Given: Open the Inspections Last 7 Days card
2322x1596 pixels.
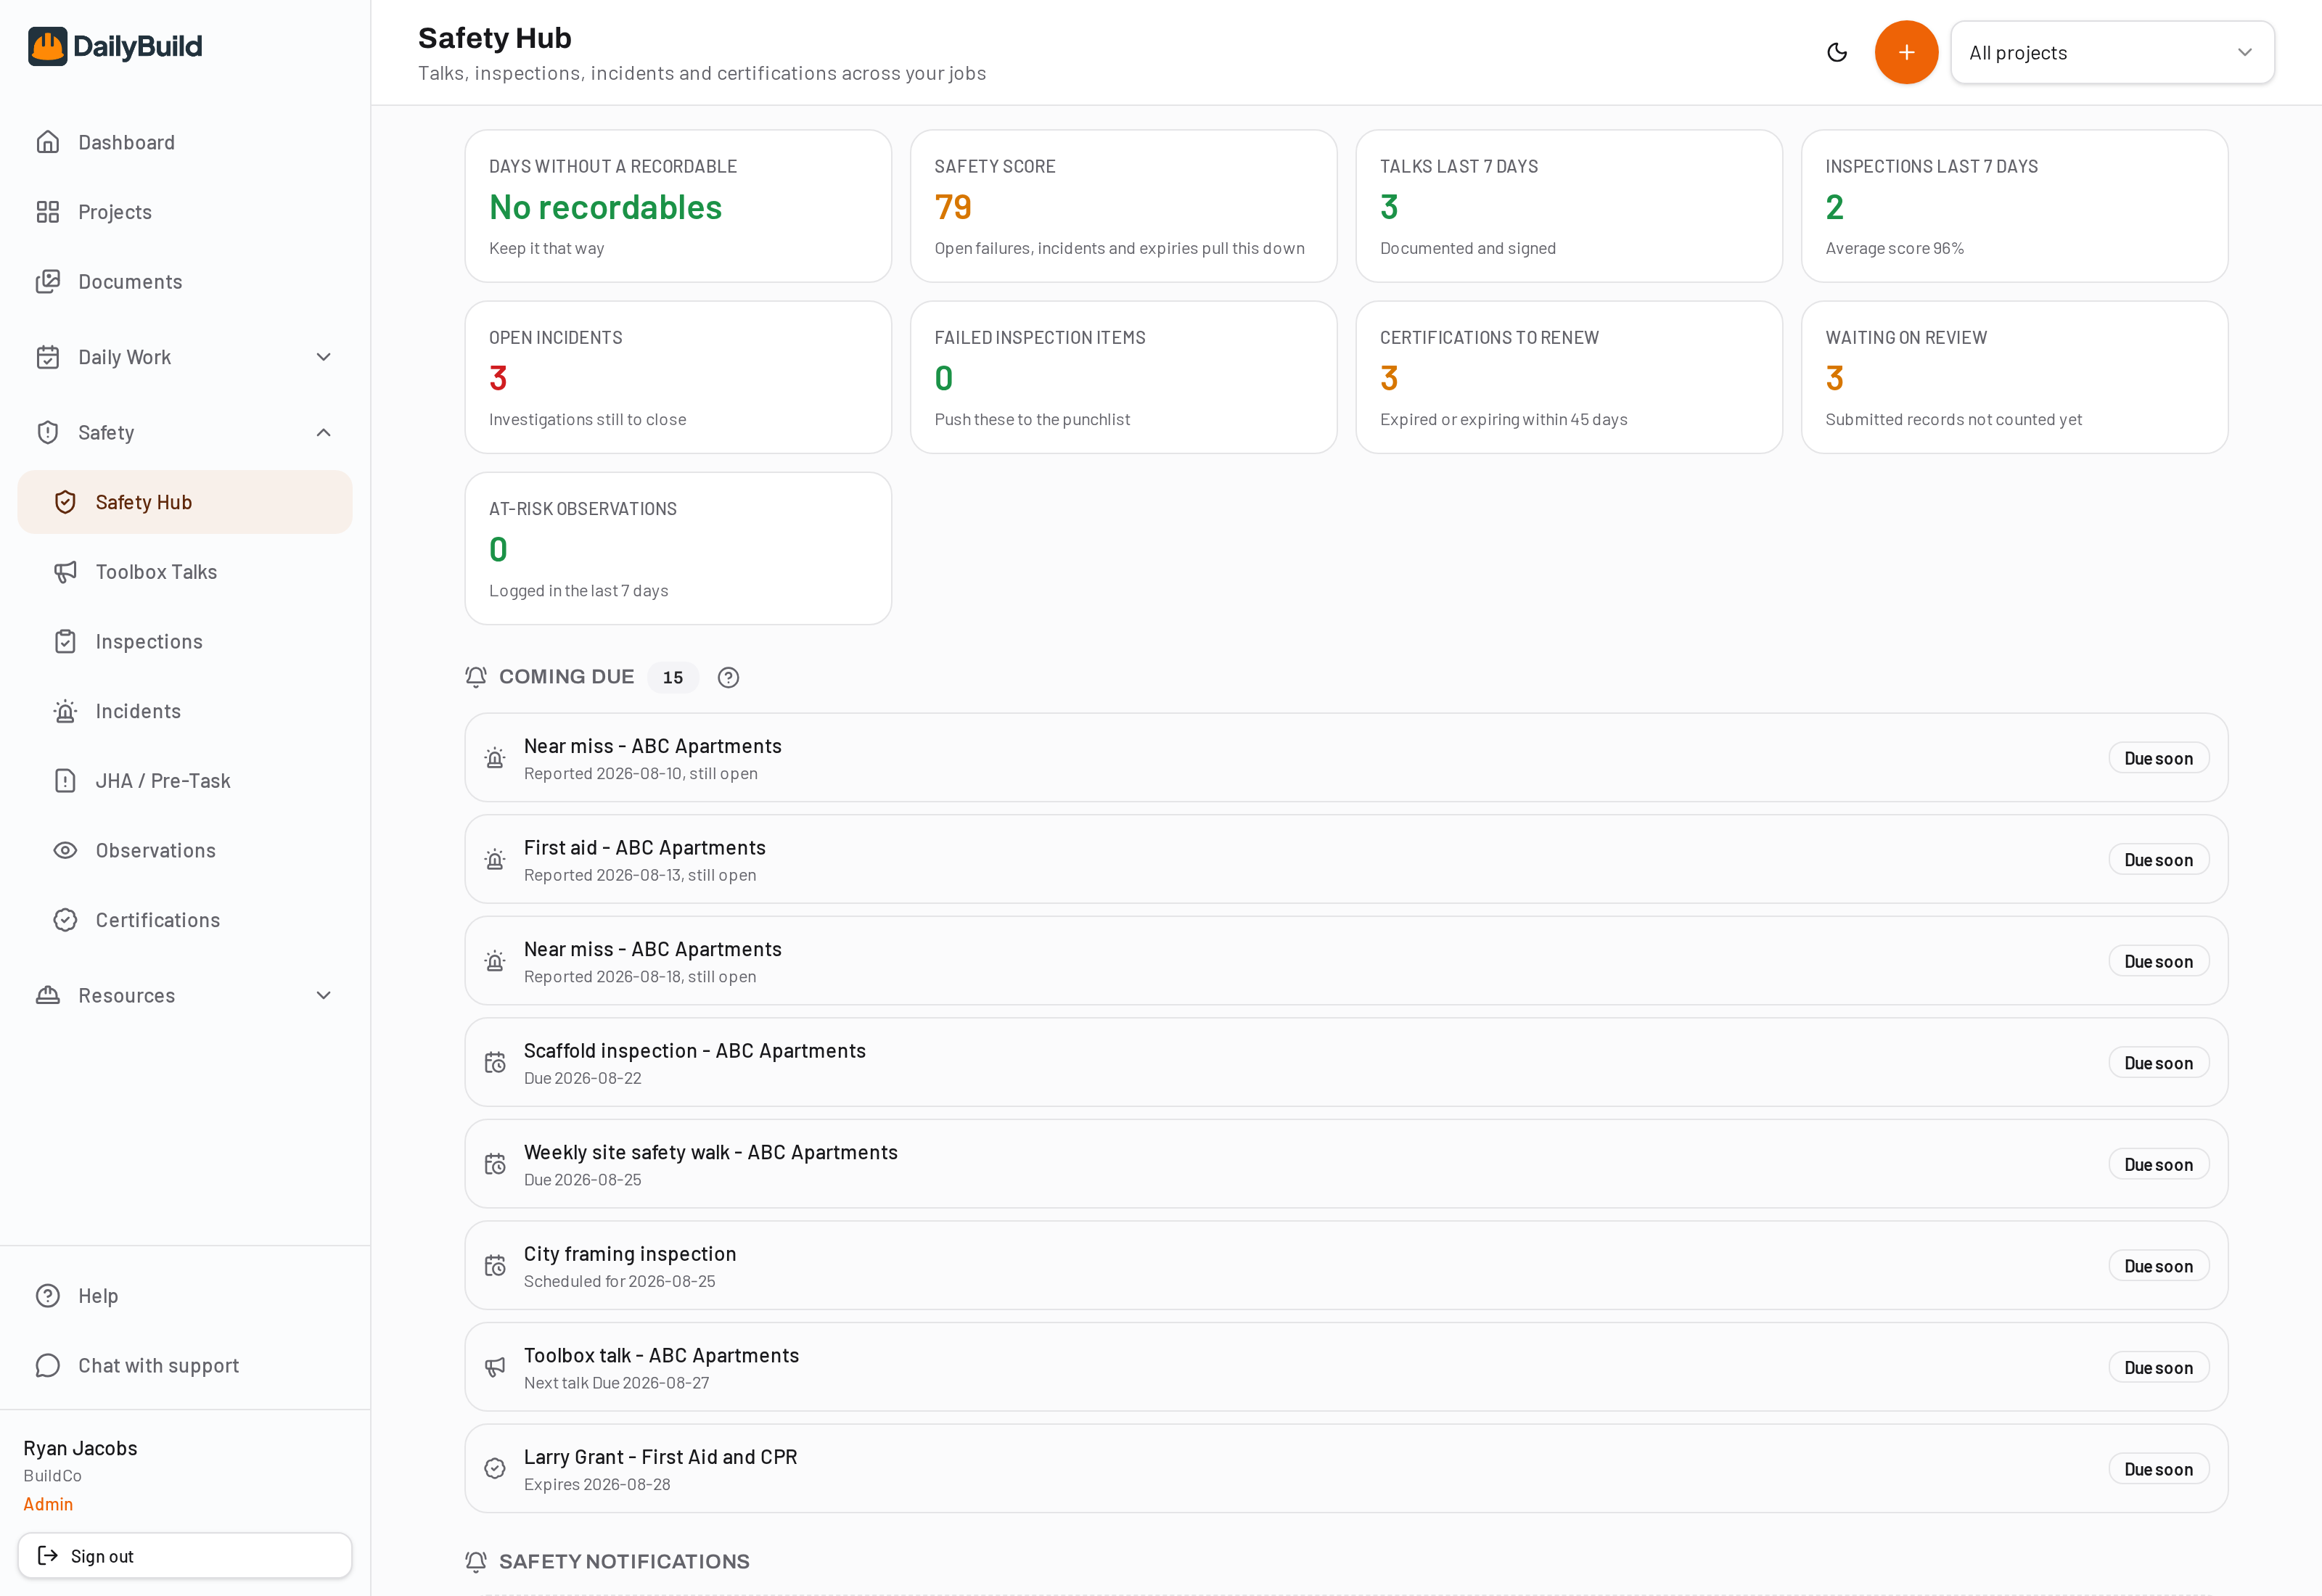Looking at the screenshot, I should click(x=2014, y=206).
